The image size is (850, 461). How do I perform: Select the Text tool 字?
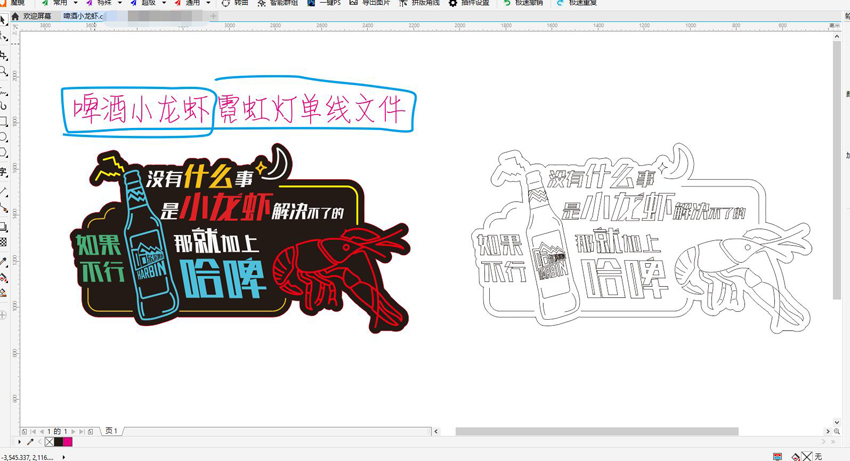click(3, 172)
